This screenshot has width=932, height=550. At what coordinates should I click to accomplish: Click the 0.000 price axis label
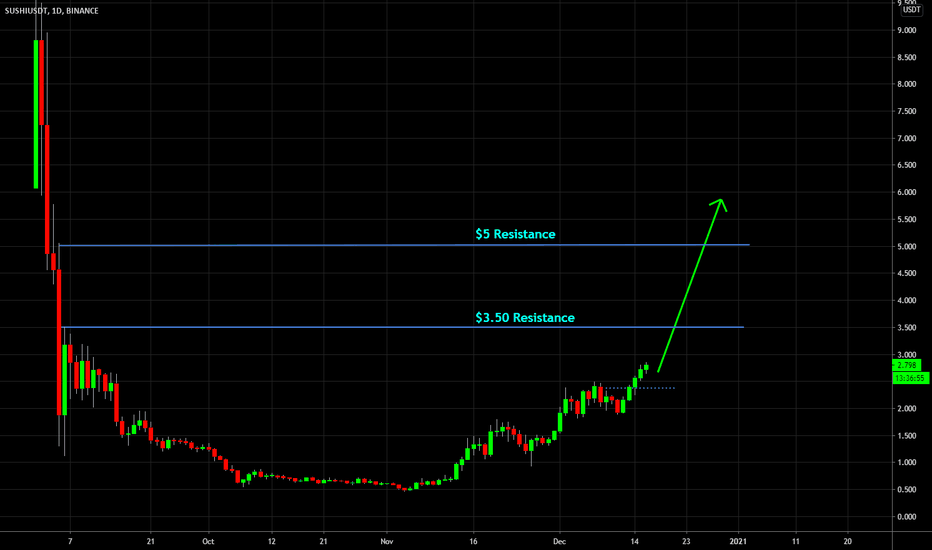coord(906,517)
